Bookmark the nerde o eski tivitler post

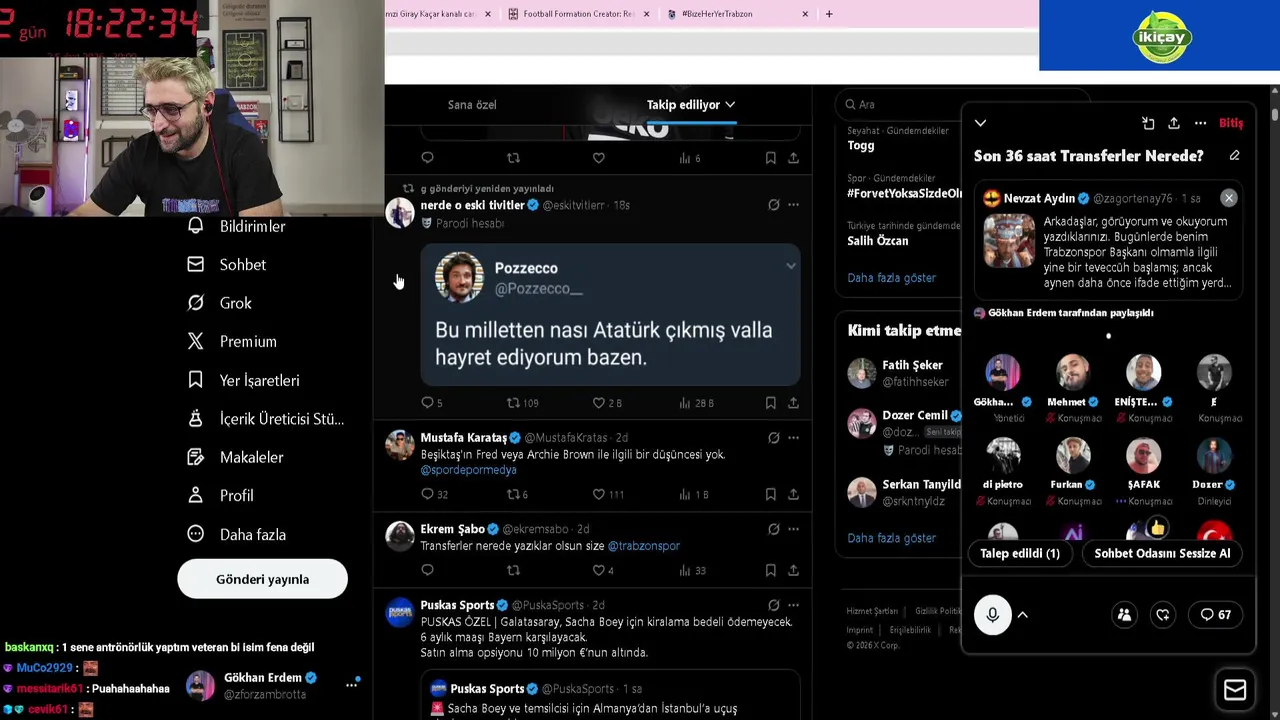click(x=770, y=403)
